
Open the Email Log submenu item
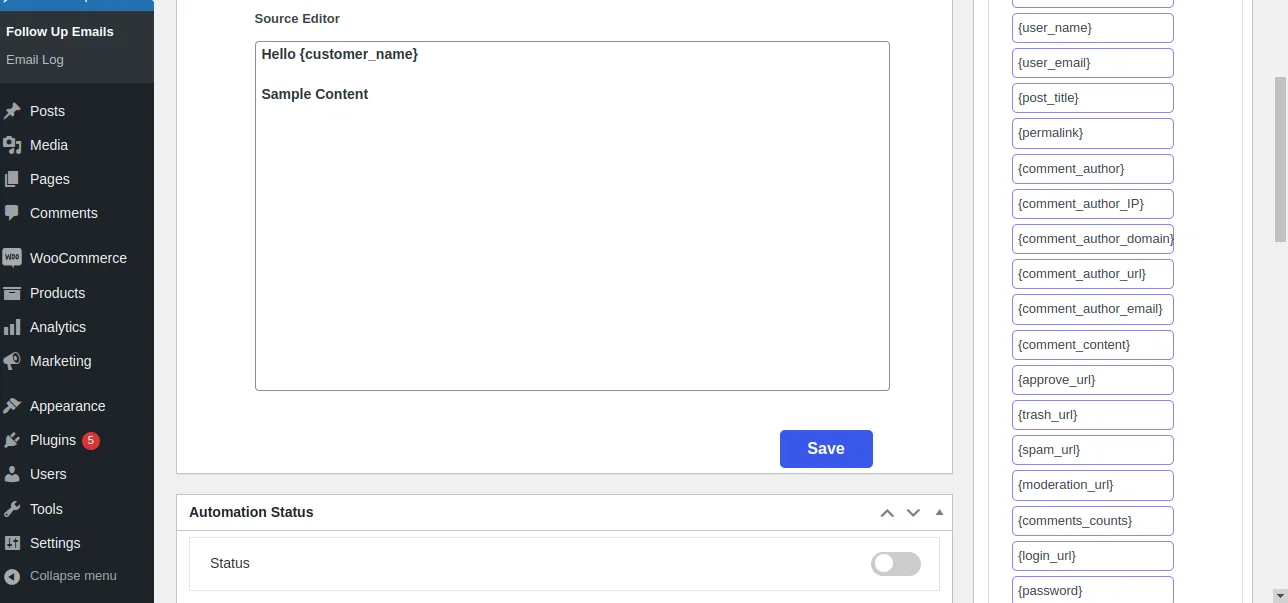(x=35, y=60)
